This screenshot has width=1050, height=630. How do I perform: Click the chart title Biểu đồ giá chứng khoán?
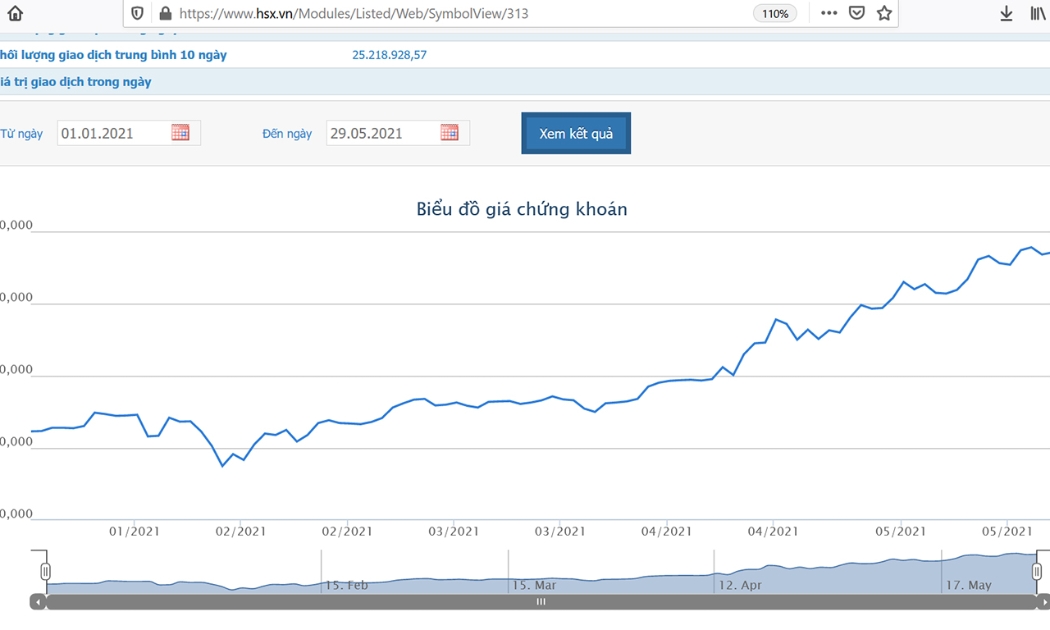point(522,209)
